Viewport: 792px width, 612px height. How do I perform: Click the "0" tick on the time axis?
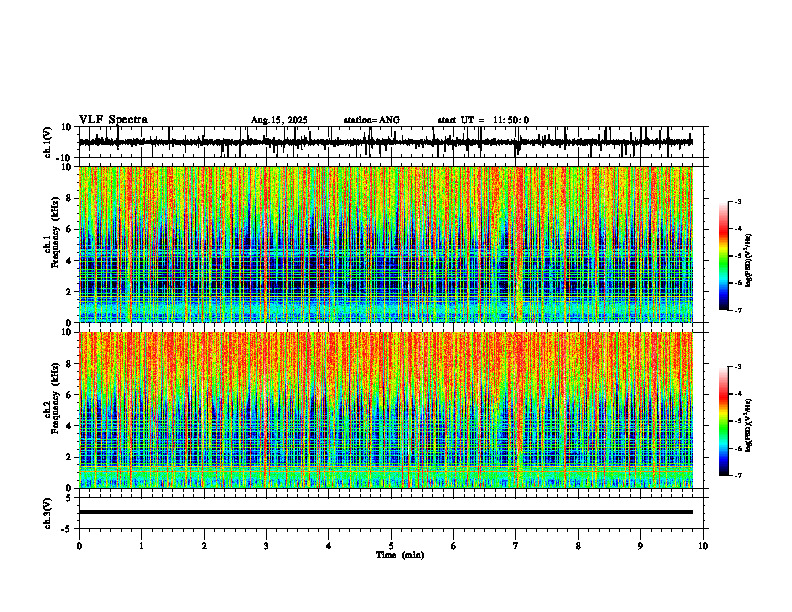[79, 546]
